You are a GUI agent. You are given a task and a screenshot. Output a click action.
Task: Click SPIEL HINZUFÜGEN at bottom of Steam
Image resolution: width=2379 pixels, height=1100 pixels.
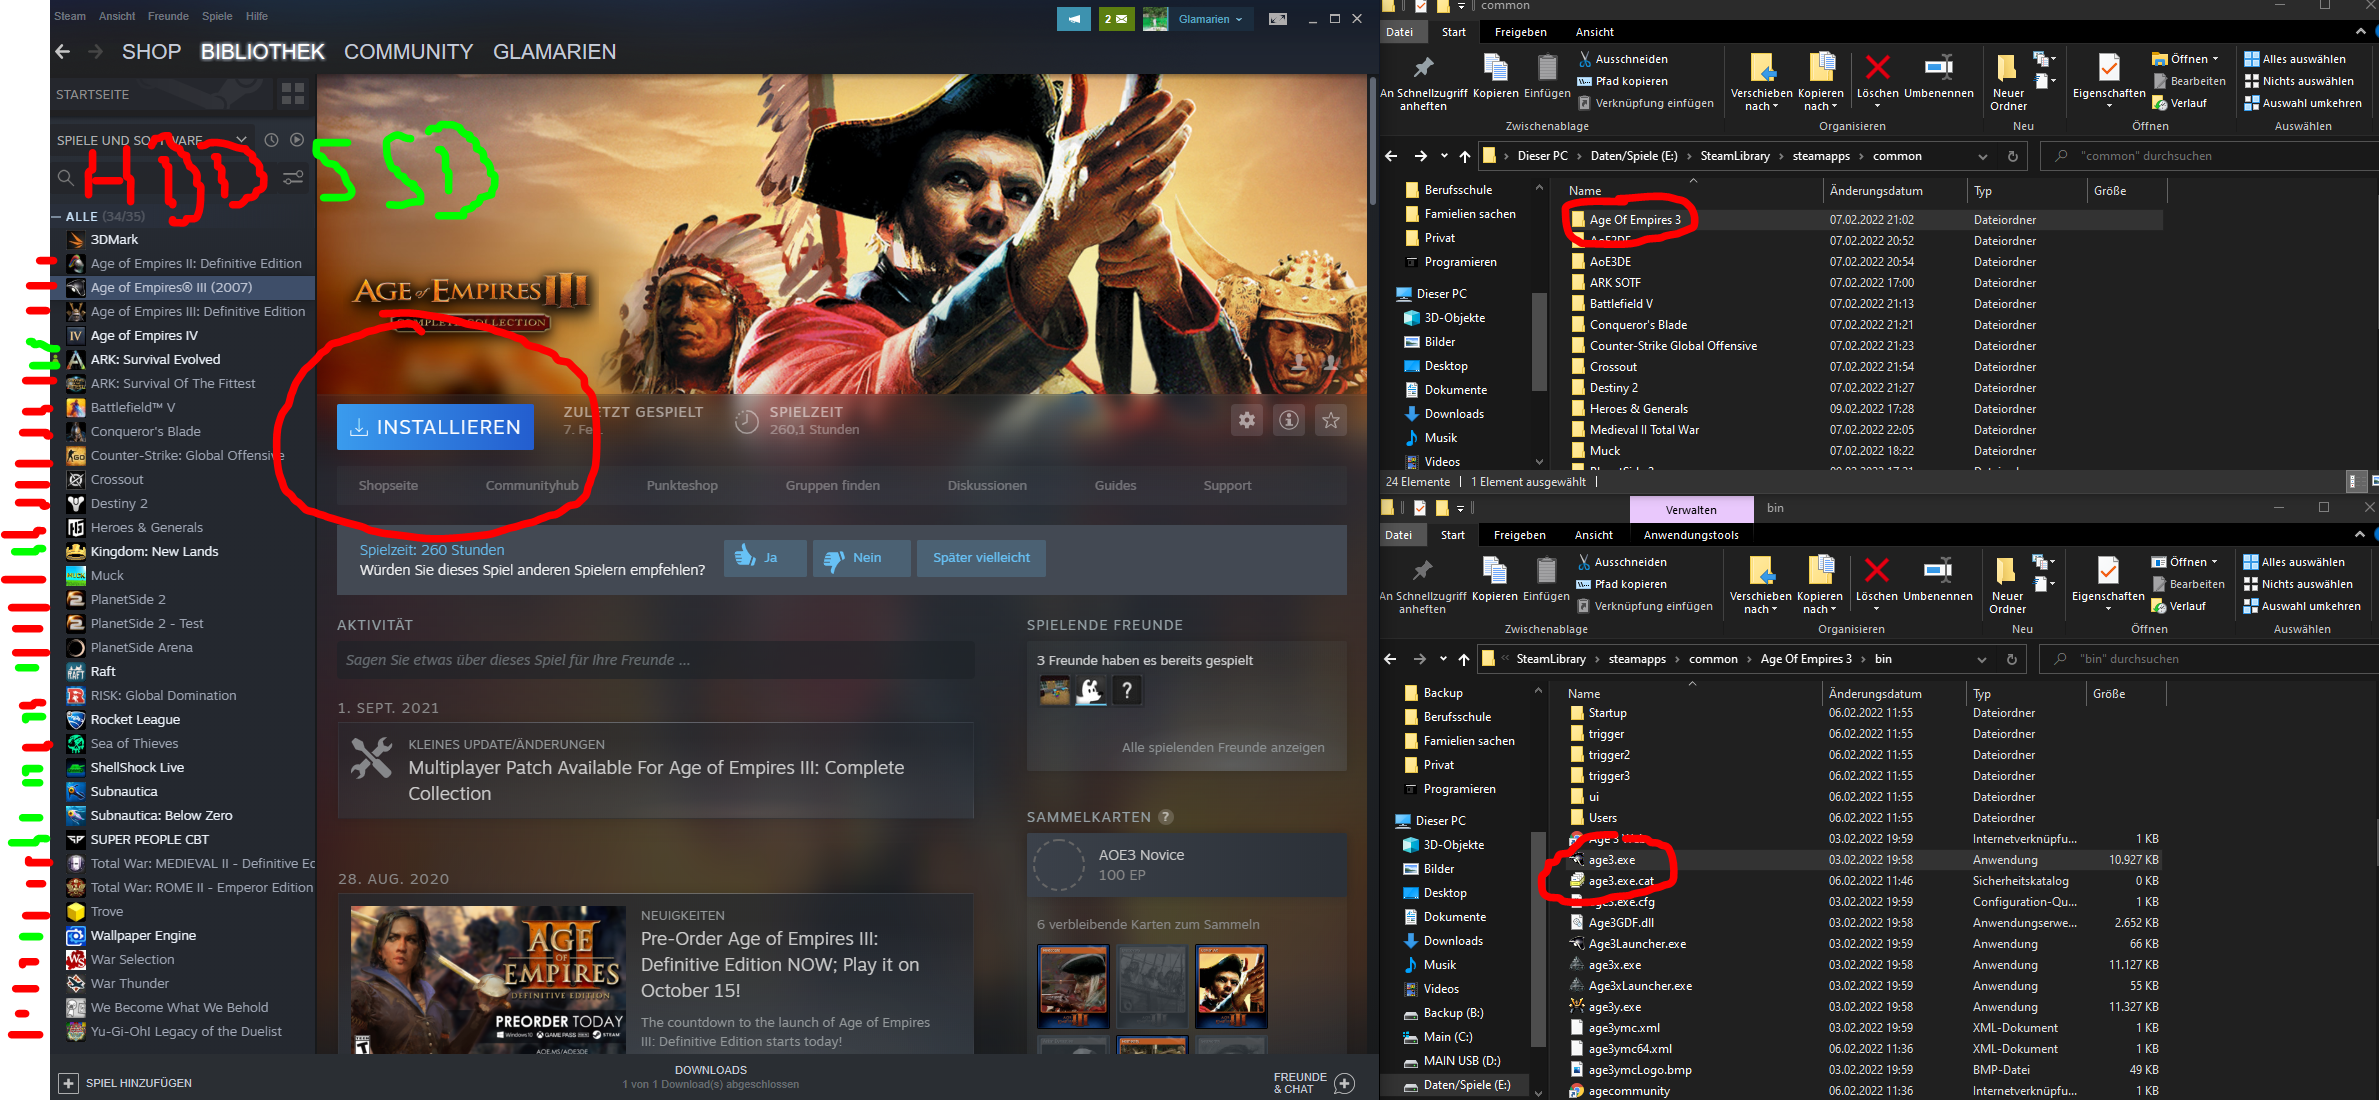coord(126,1083)
